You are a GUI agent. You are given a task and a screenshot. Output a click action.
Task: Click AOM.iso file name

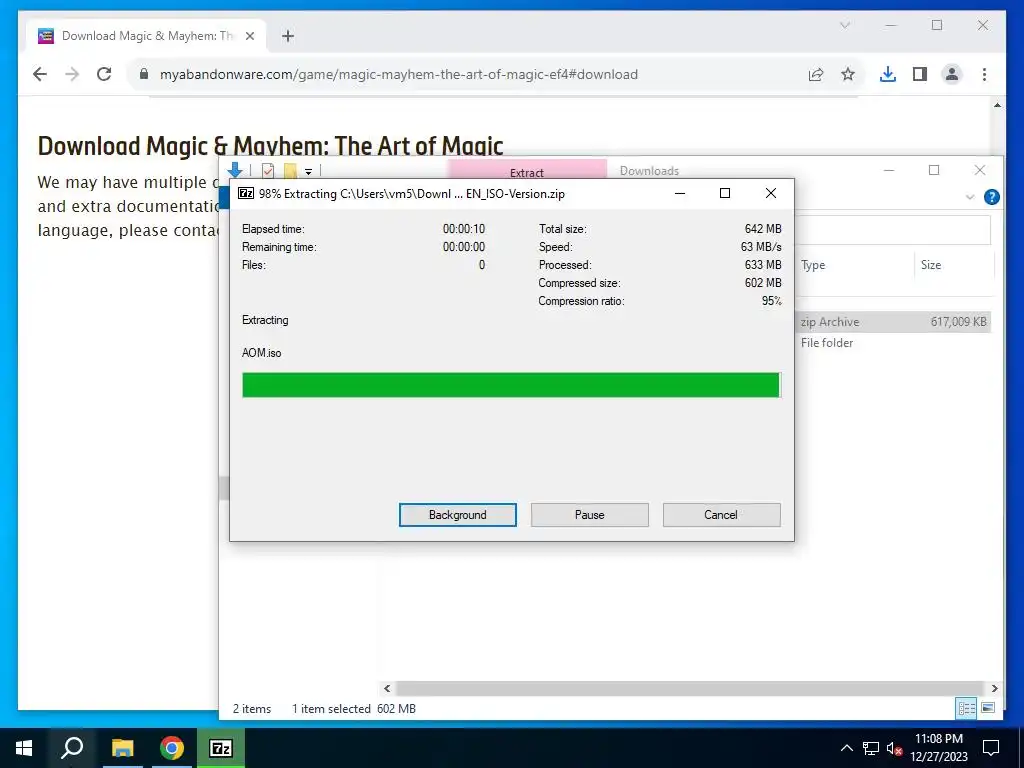pos(261,353)
